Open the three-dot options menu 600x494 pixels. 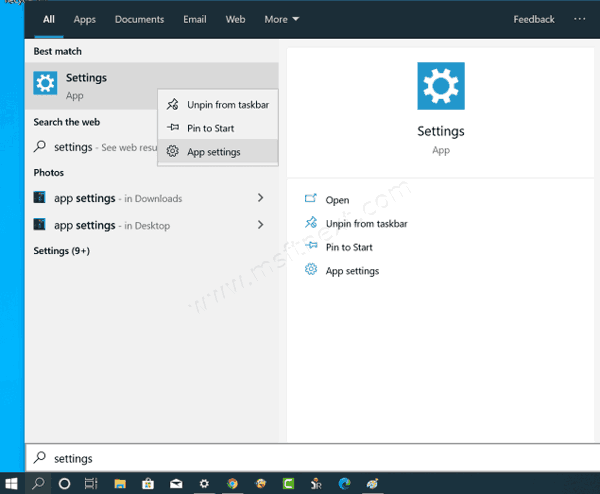tap(579, 19)
